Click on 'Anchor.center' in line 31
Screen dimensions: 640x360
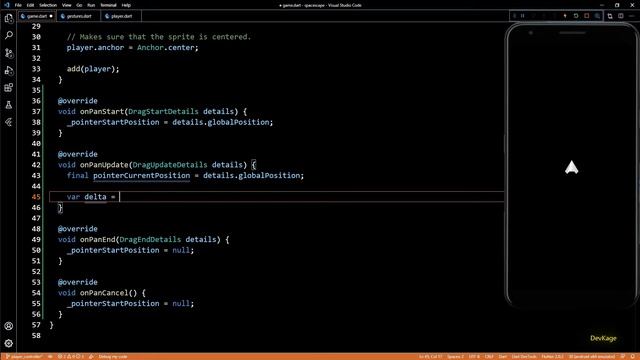click(165, 48)
